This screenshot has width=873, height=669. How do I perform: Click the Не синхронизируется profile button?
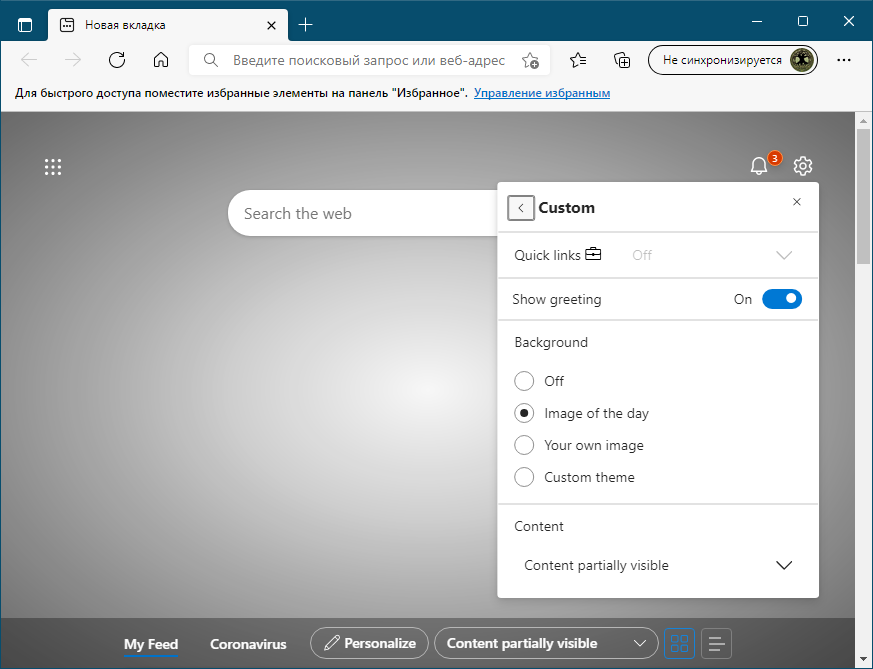(x=733, y=60)
